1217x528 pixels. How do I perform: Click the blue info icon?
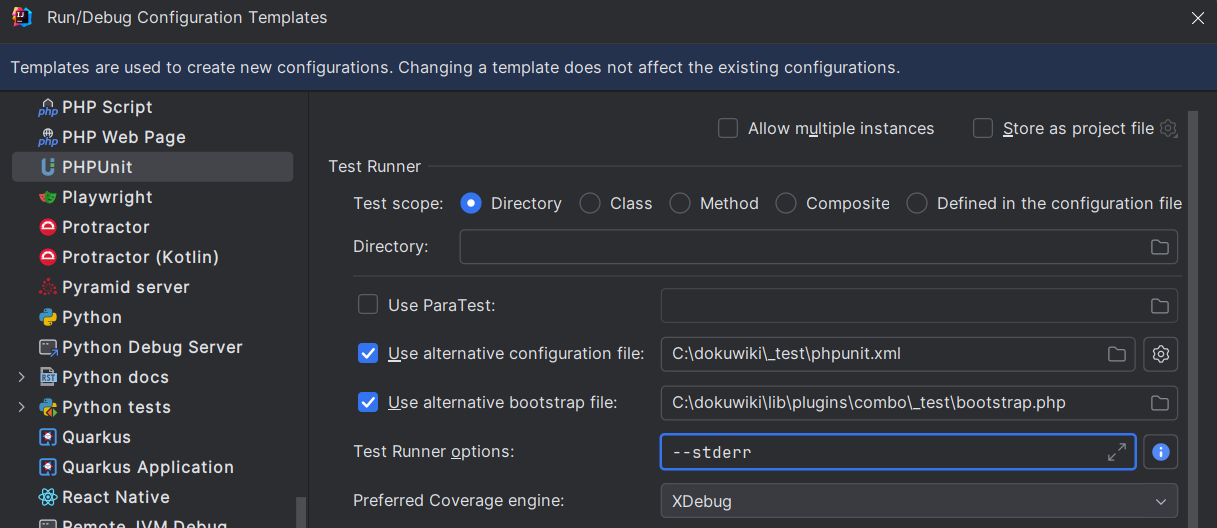(1160, 452)
